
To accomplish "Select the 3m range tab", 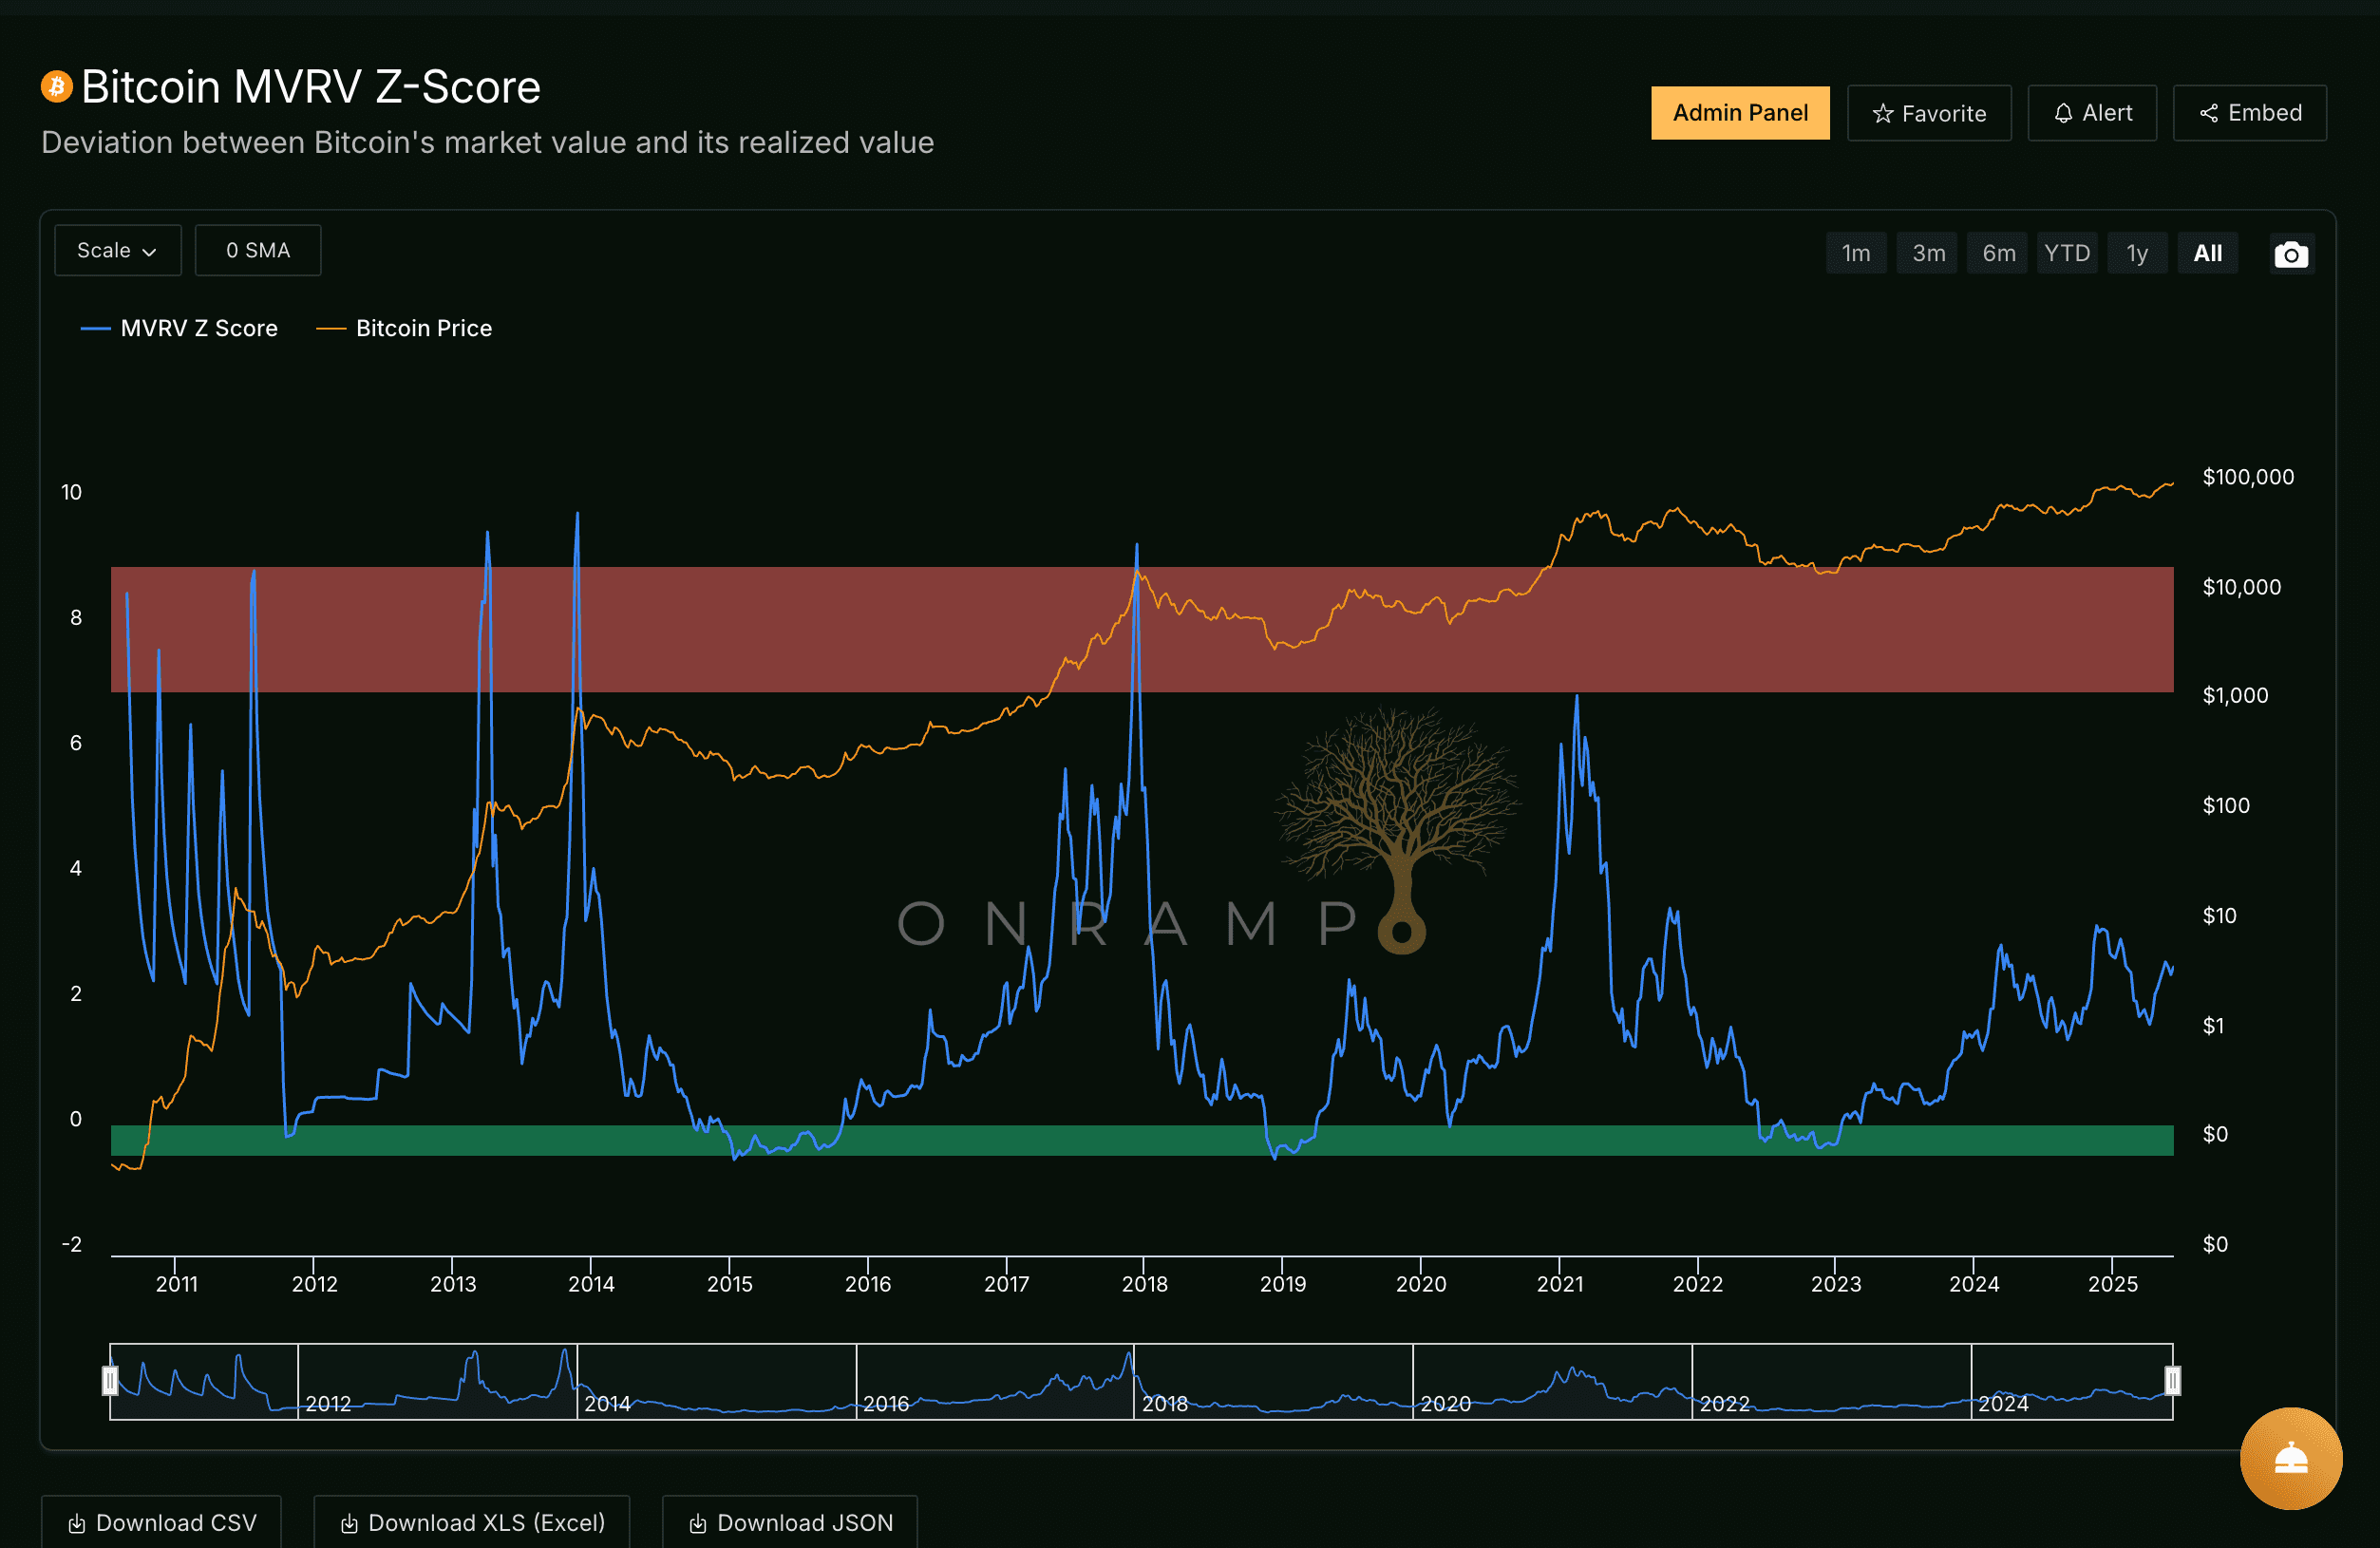I will tap(1927, 253).
